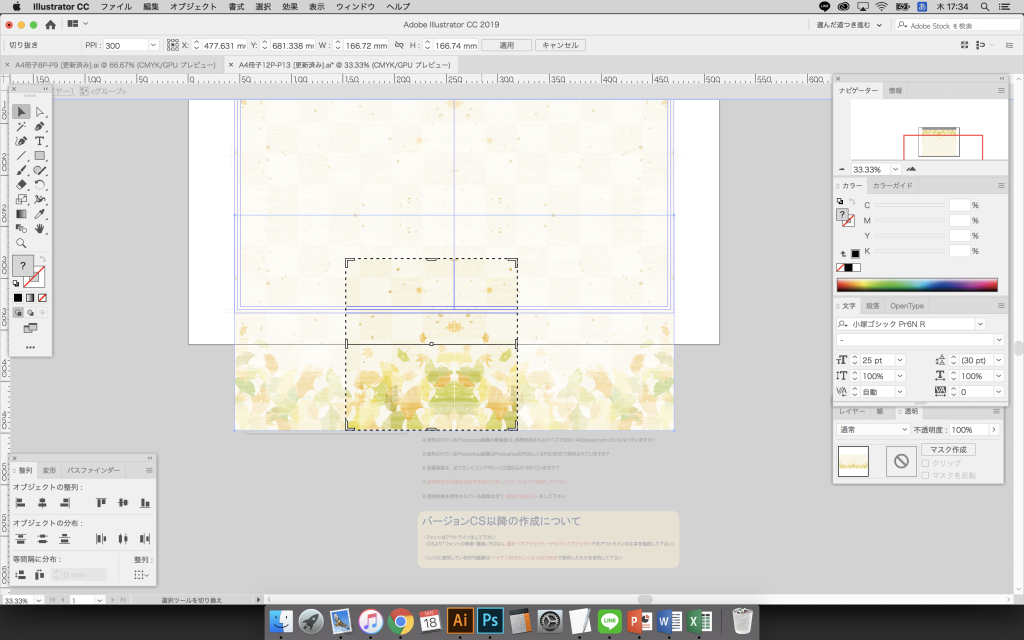Screen dimensions: 1024x640
Task: Click vertical align top icon in Align panel
Action: (102, 503)
